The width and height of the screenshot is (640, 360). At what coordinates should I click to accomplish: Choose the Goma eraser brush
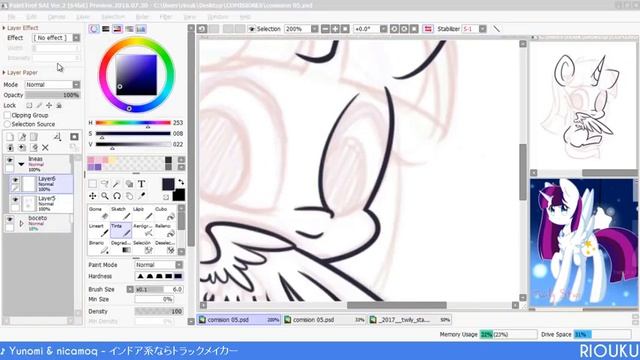[98, 213]
